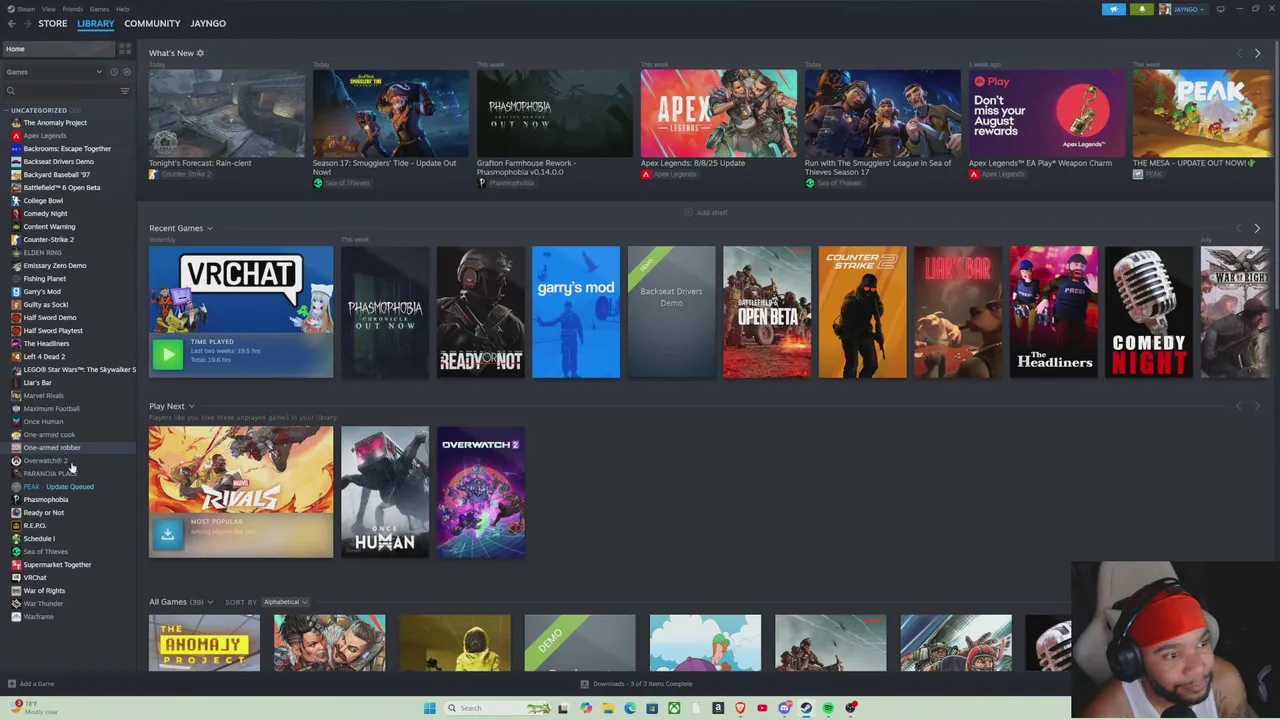Viewport: 1280px width, 720px height.
Task: Show next What's New items arrow
Action: pyautogui.click(x=1257, y=53)
